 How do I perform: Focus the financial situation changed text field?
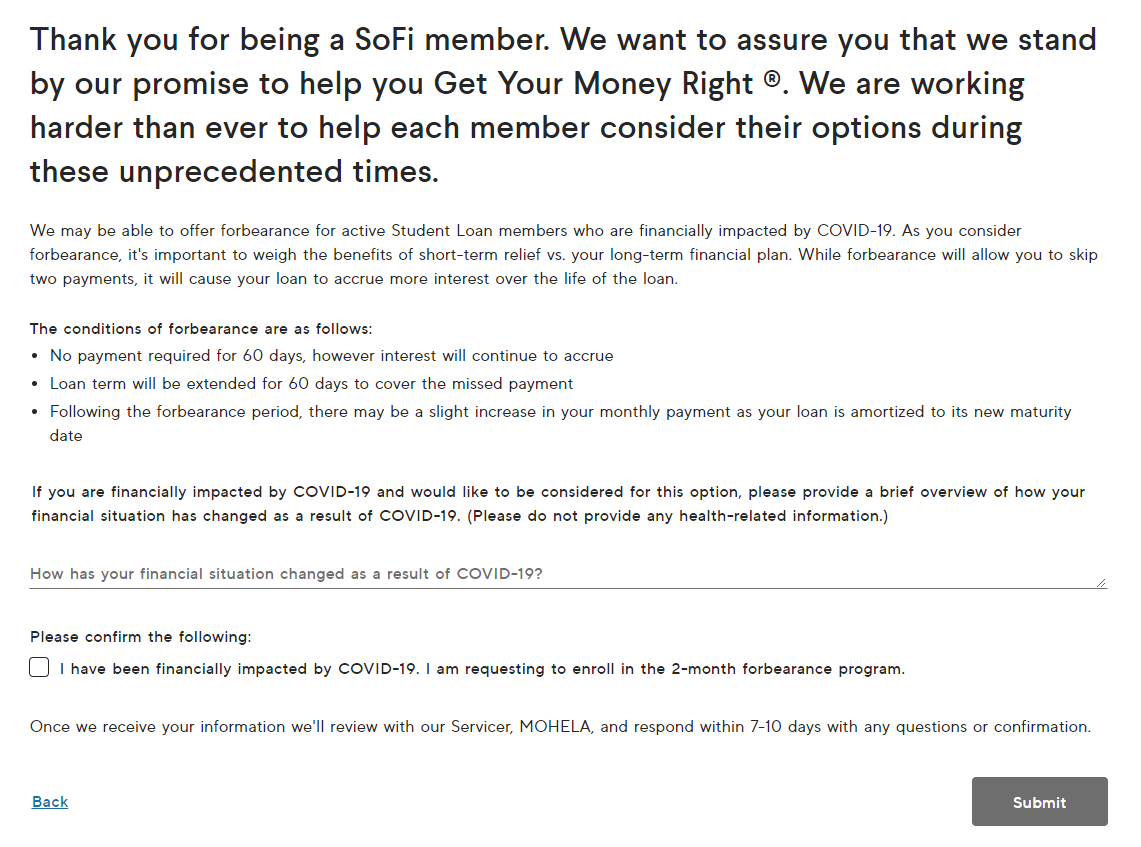(x=568, y=574)
